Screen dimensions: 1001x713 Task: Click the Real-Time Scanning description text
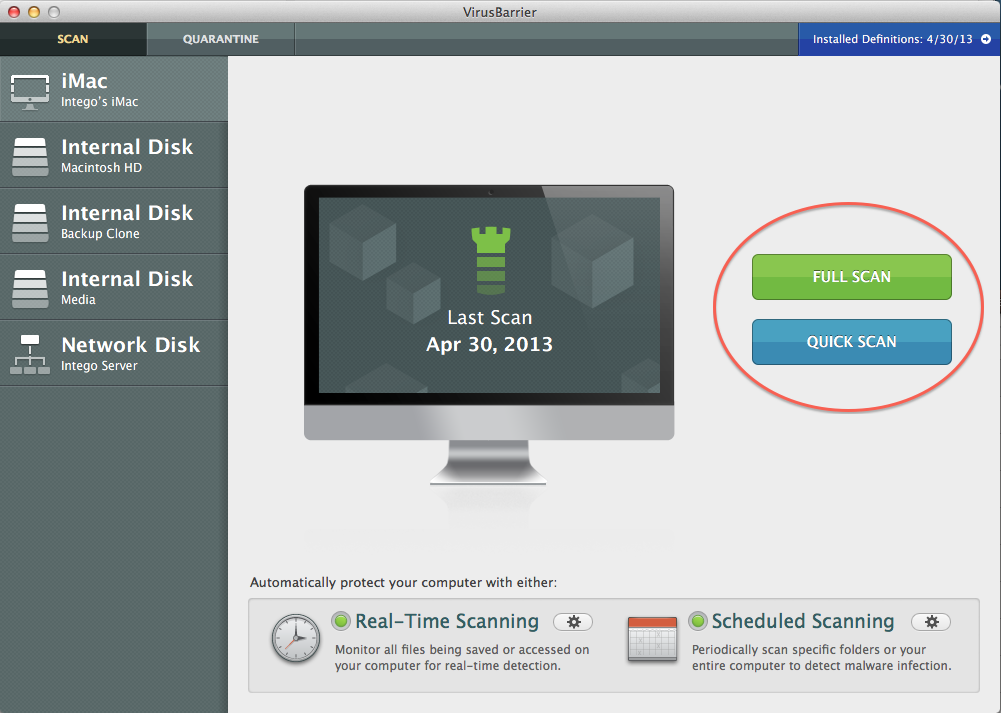(462, 657)
